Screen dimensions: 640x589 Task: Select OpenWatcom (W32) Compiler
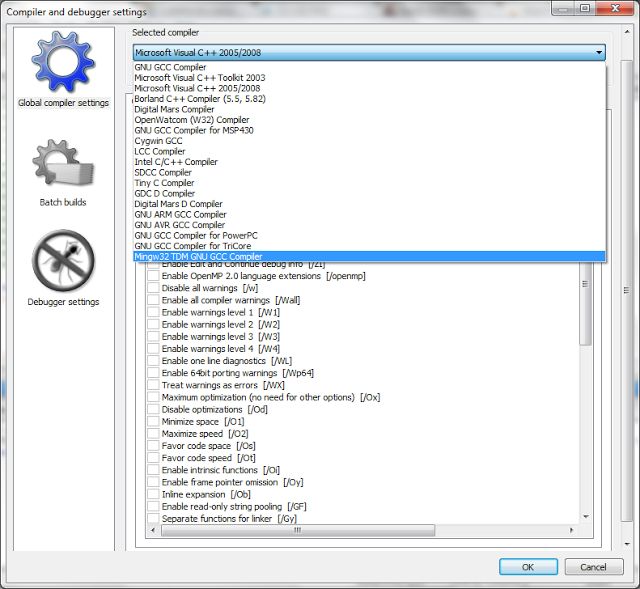369,120
